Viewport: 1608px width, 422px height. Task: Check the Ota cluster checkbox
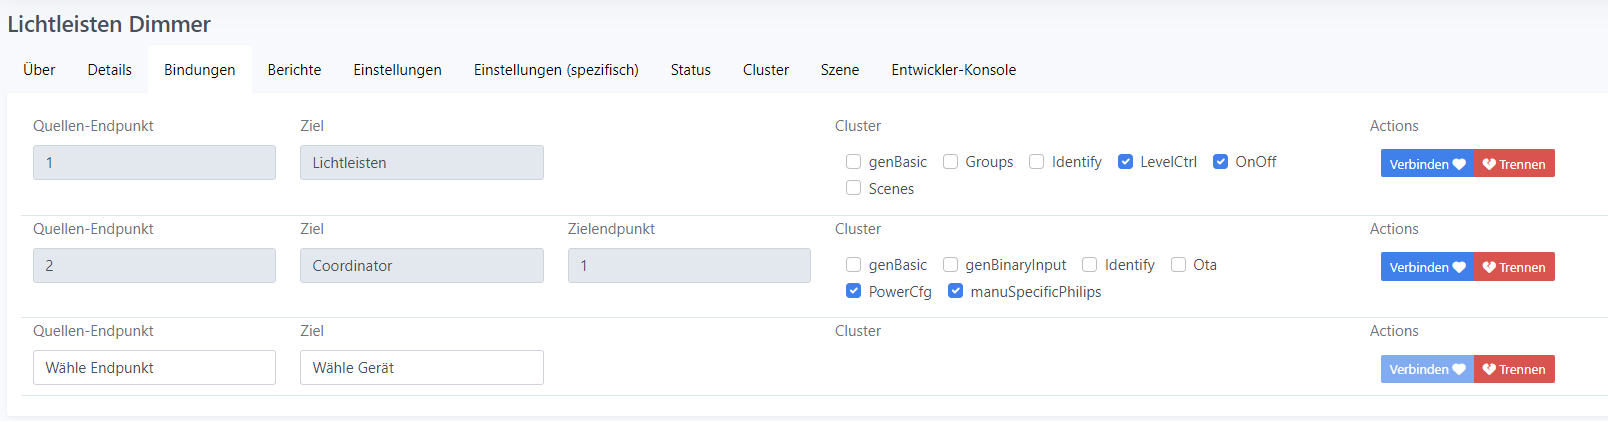coord(1179,265)
